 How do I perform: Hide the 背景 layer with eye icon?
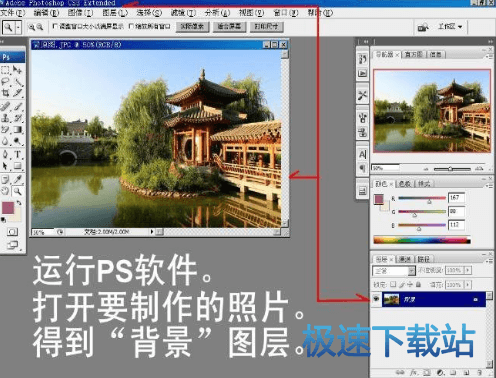click(x=376, y=299)
